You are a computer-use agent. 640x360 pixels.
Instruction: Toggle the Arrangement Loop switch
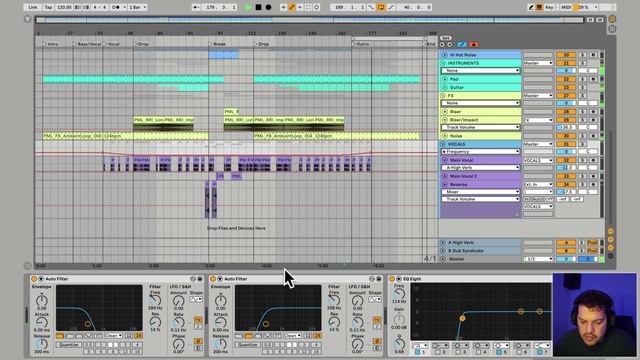380,7
